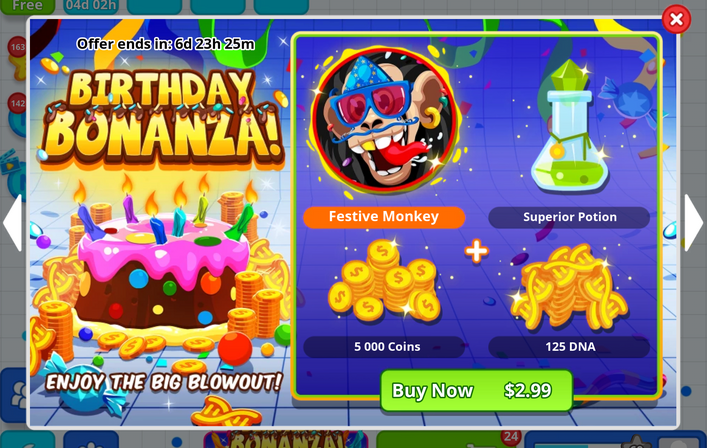The width and height of the screenshot is (707, 448).
Task: Click the 125 DNA label
Action: point(569,347)
